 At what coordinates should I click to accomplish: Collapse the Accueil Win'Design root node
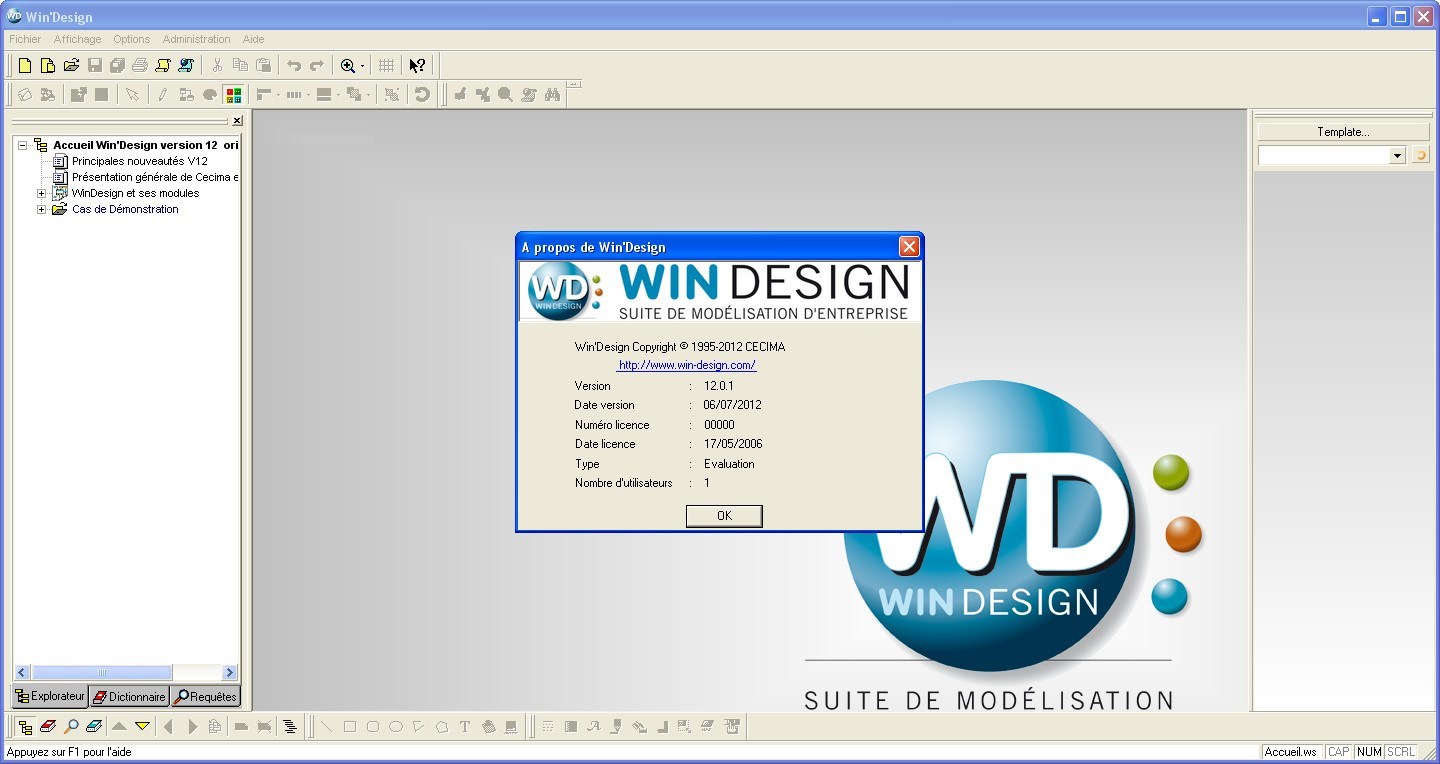[x=22, y=145]
